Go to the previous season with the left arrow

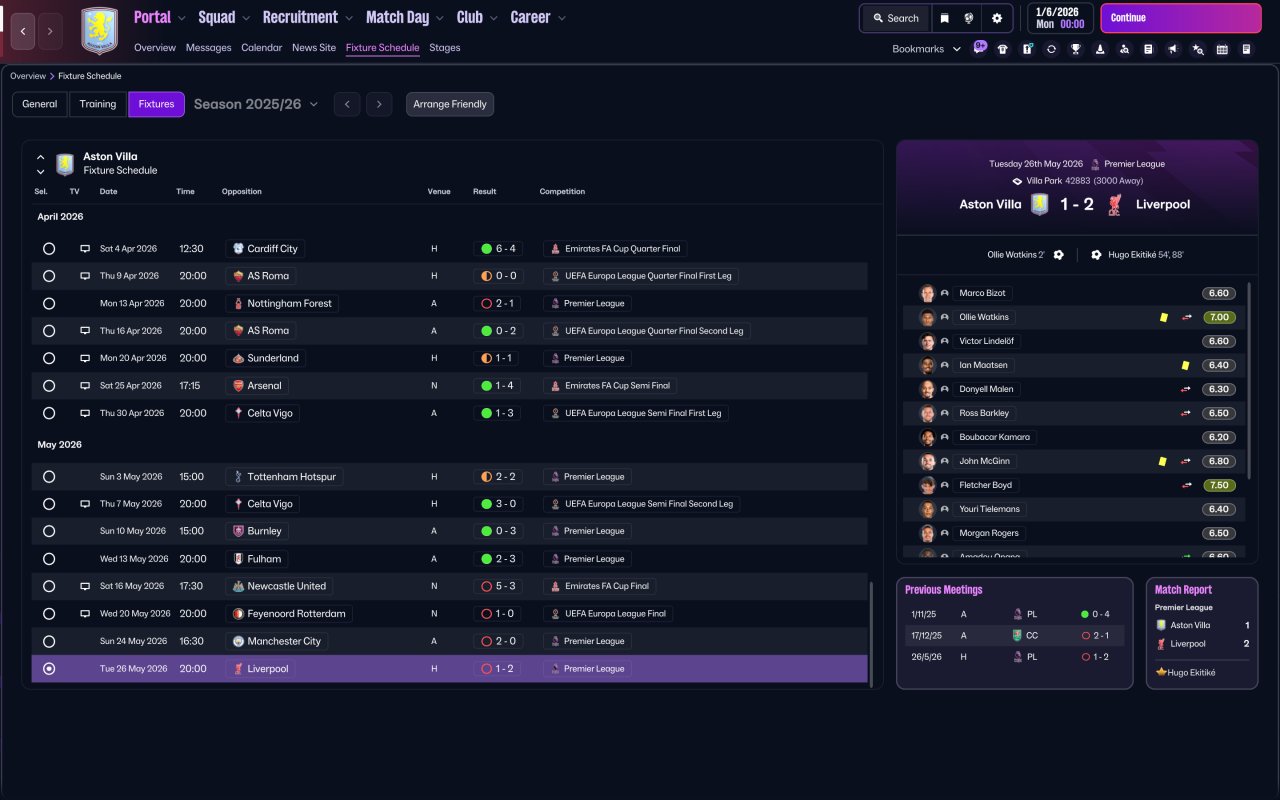[x=347, y=104]
